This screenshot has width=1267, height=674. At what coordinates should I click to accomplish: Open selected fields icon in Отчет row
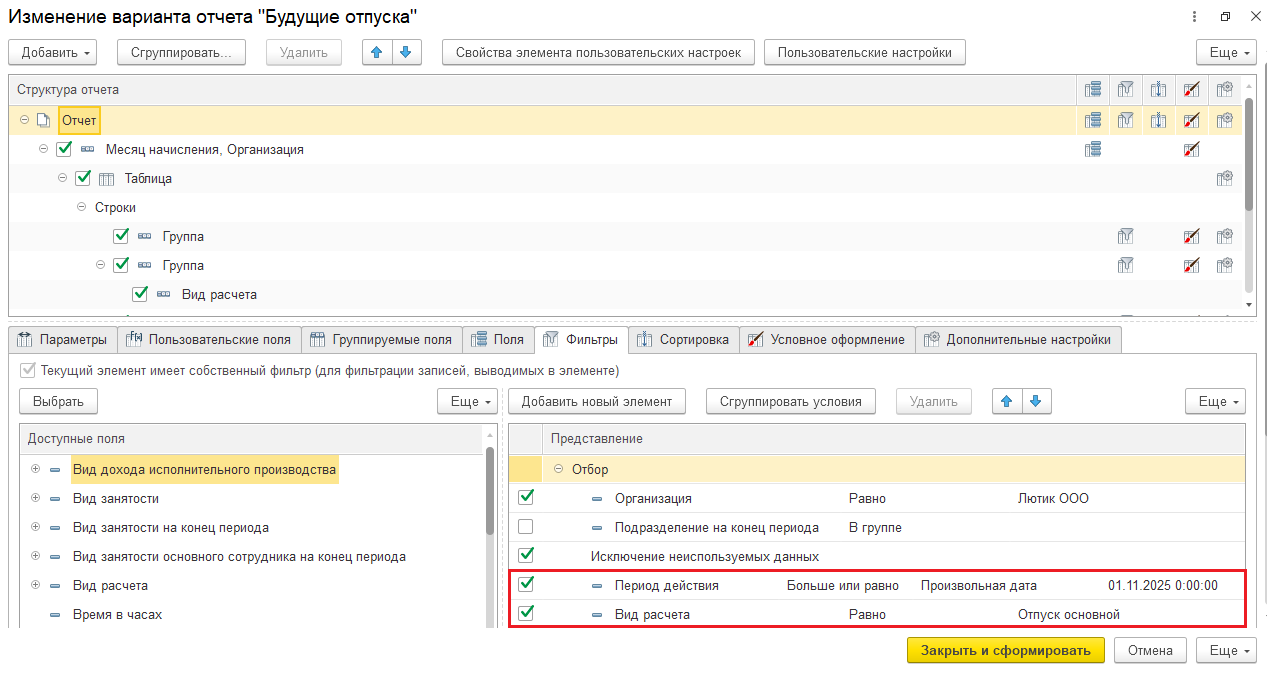click(1093, 120)
